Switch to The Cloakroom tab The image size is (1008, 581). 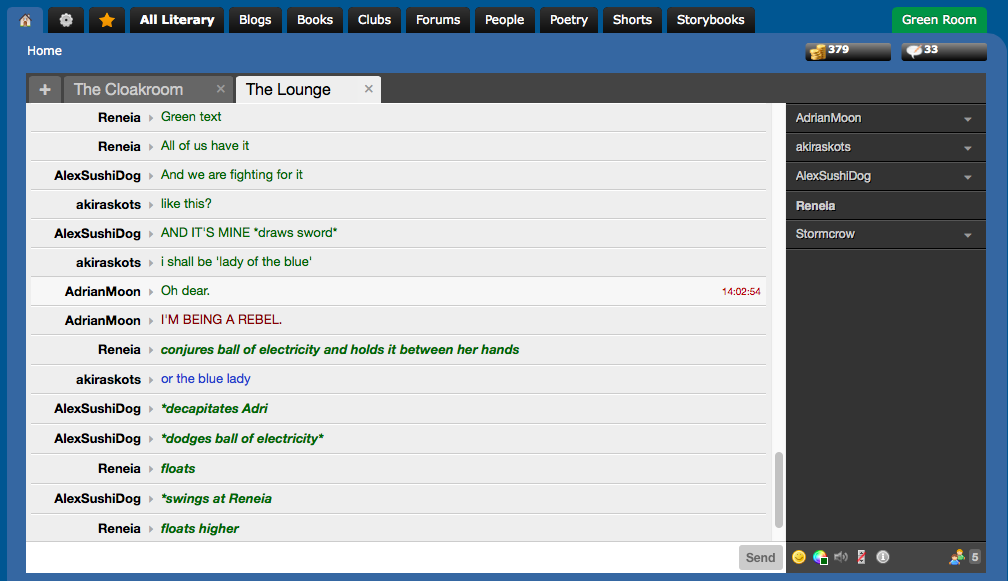click(x=129, y=89)
